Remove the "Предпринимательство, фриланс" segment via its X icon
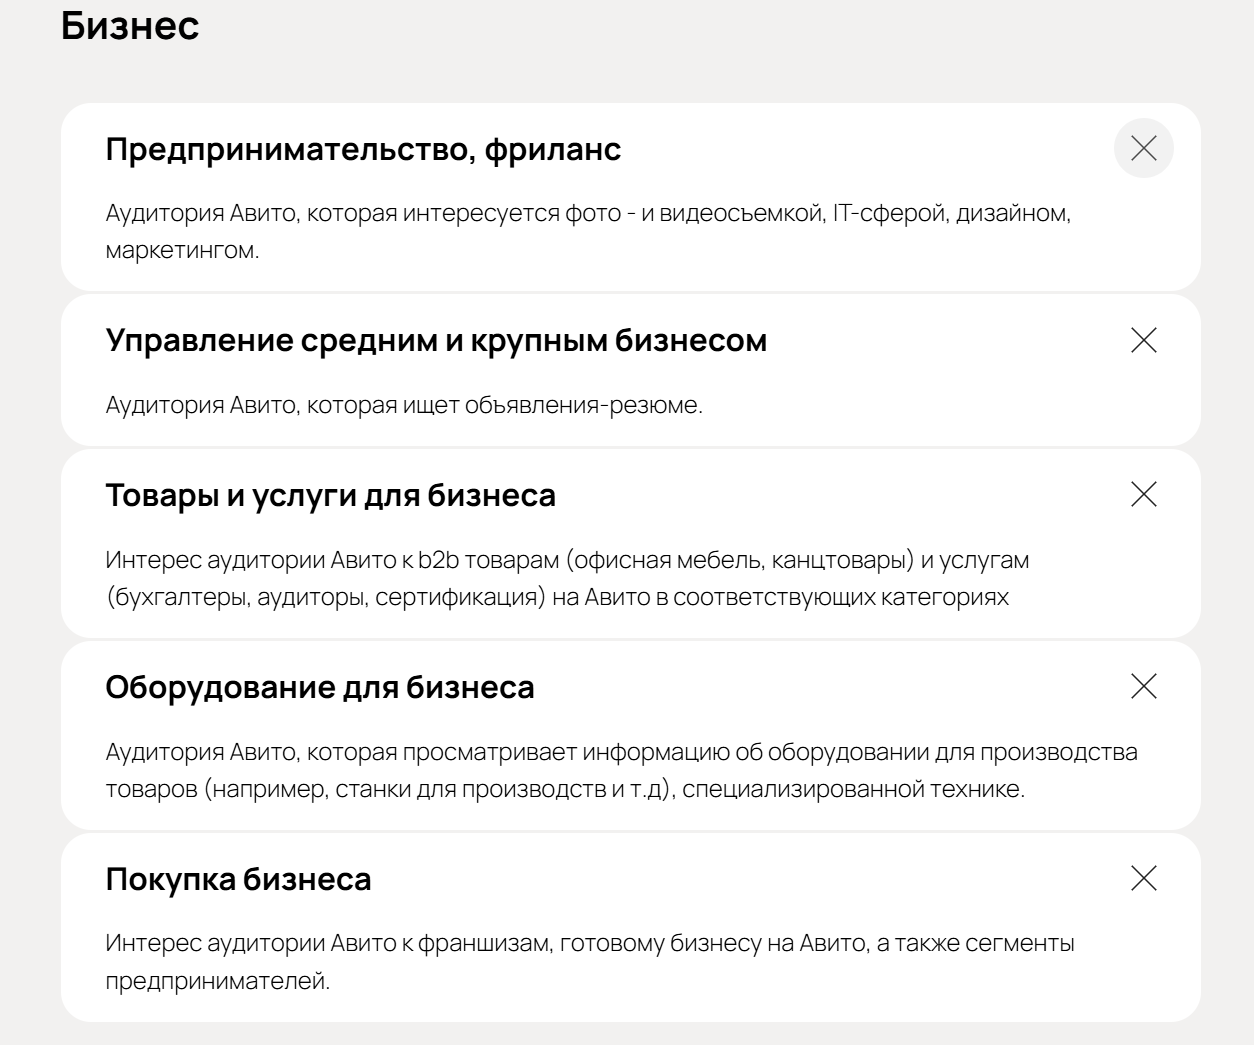1254x1045 pixels. 1143,150
